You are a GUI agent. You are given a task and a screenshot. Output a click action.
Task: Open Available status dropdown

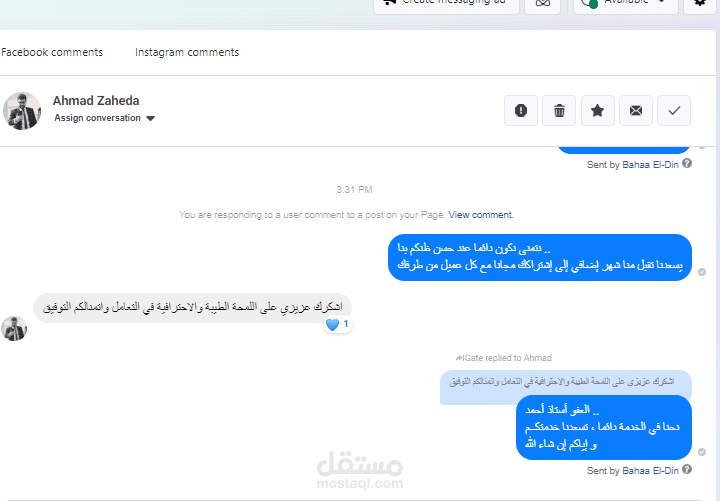tap(626, 3)
